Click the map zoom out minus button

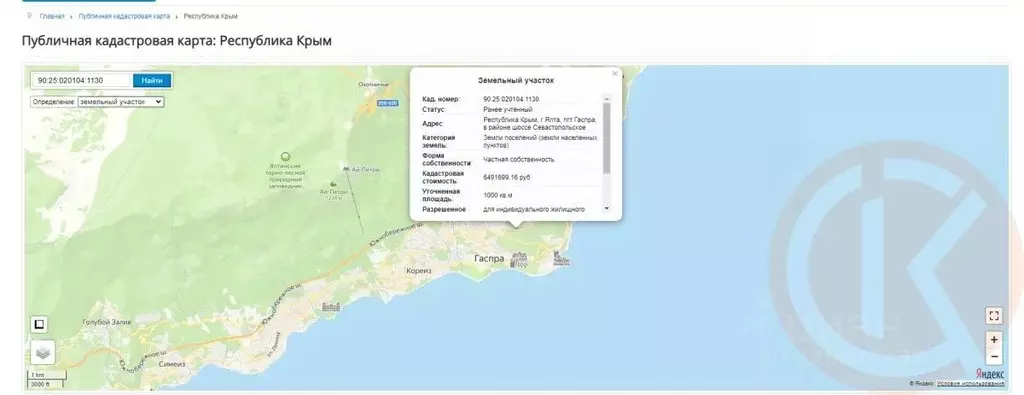[994, 356]
